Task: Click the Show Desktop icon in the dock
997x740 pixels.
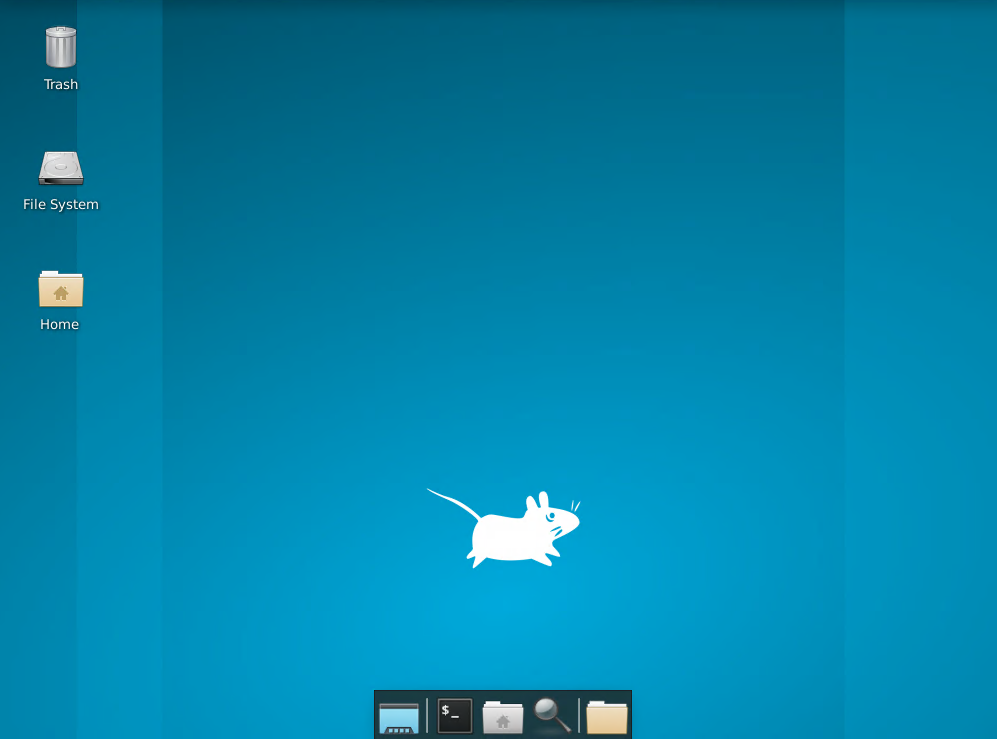Action: (399, 716)
